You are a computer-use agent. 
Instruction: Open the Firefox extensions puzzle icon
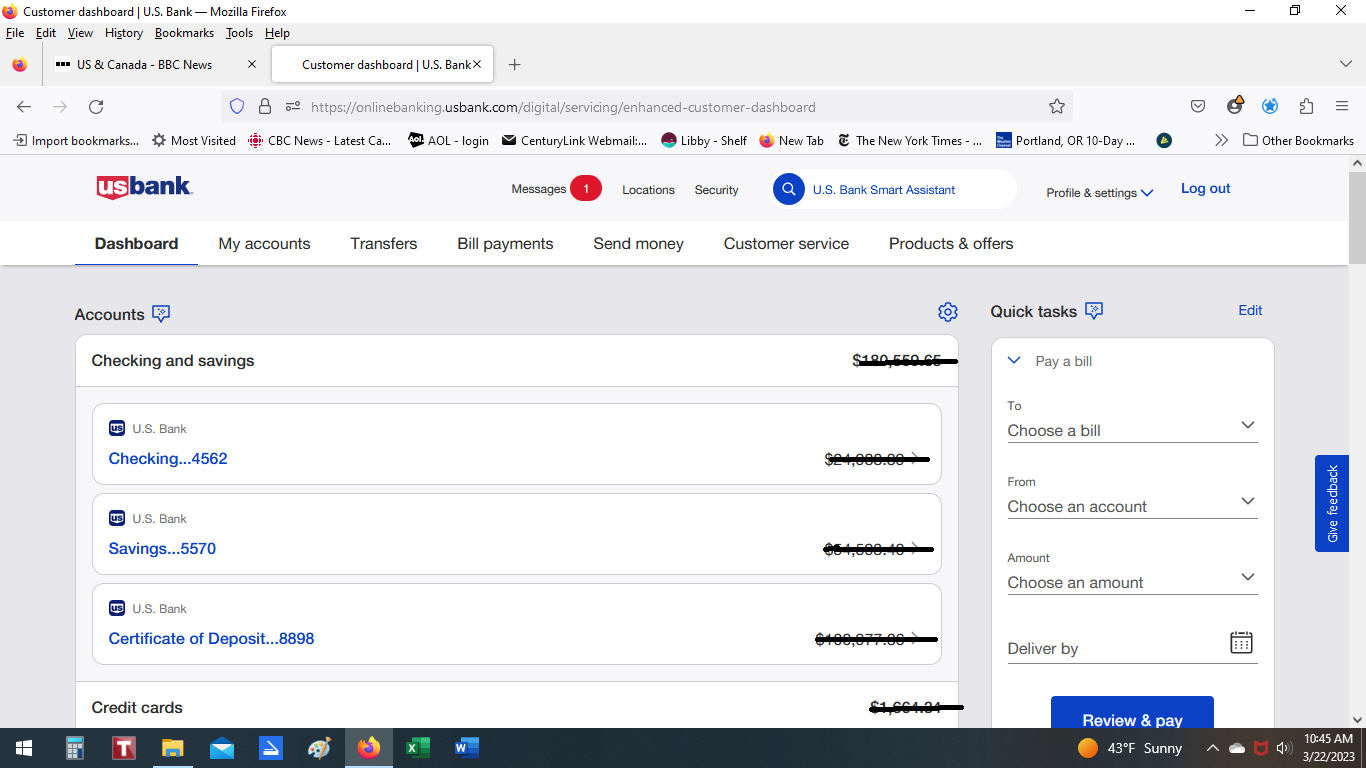(1306, 107)
